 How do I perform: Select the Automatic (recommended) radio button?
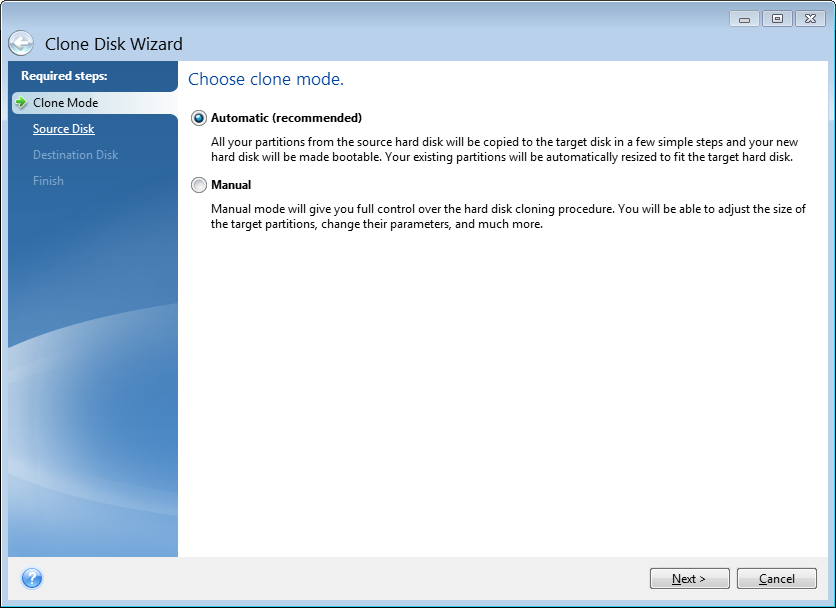[199, 118]
